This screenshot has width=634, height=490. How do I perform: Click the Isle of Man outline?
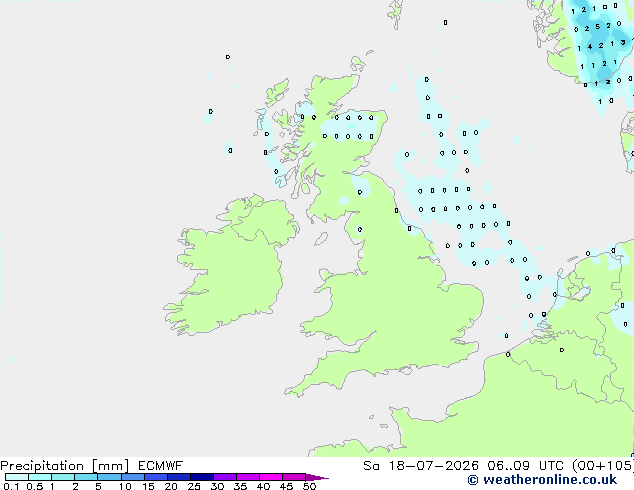(x=321, y=239)
